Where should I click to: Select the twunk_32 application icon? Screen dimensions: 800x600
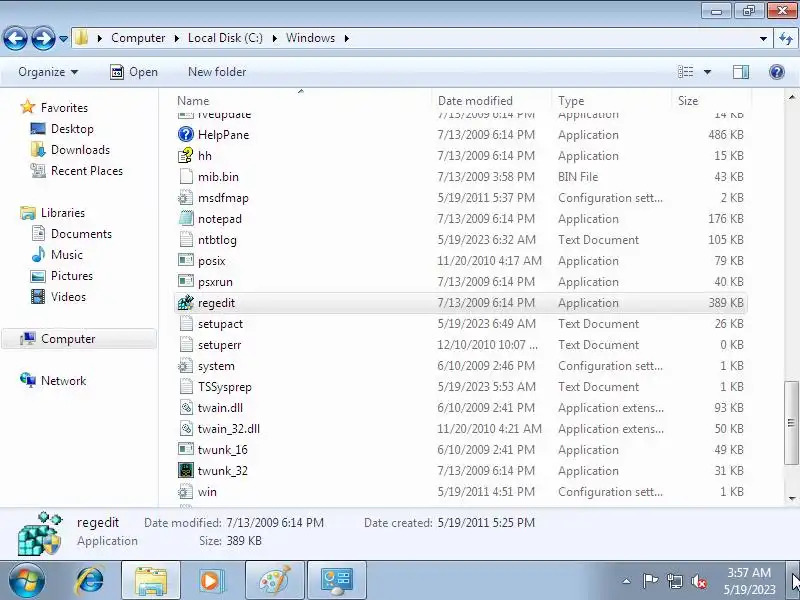click(185, 470)
